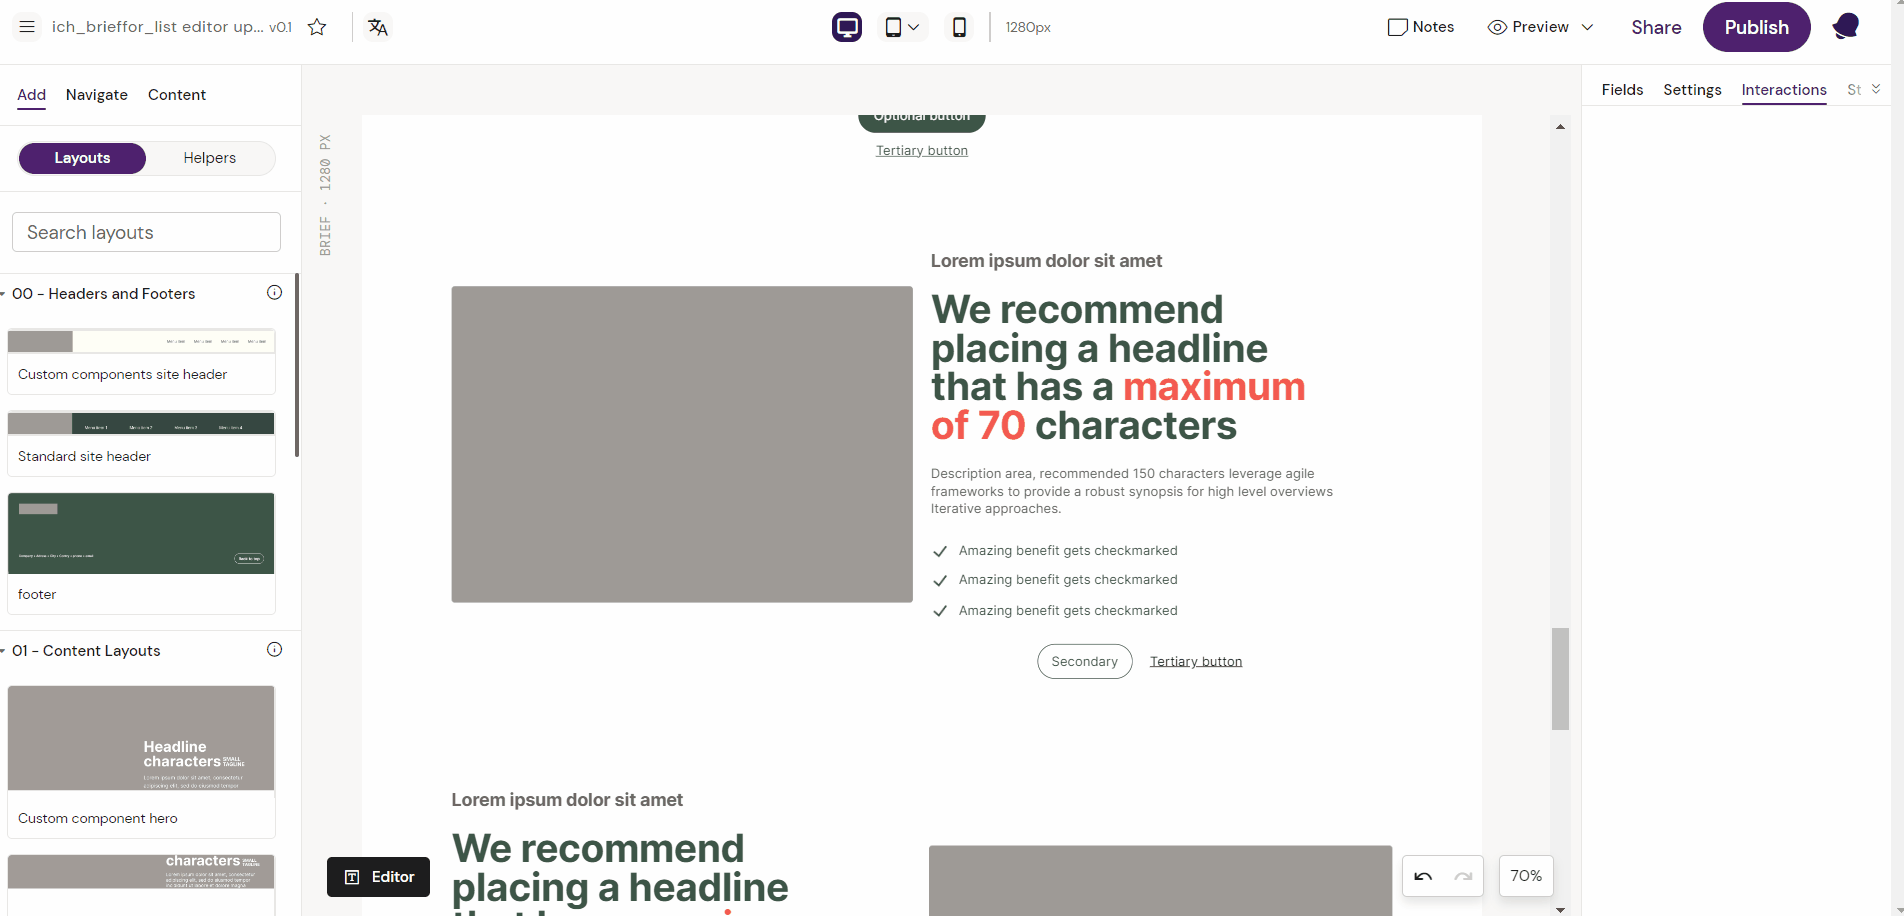1904x916 pixels.
Task: Switch to the Helpers toggle
Action: (x=209, y=158)
